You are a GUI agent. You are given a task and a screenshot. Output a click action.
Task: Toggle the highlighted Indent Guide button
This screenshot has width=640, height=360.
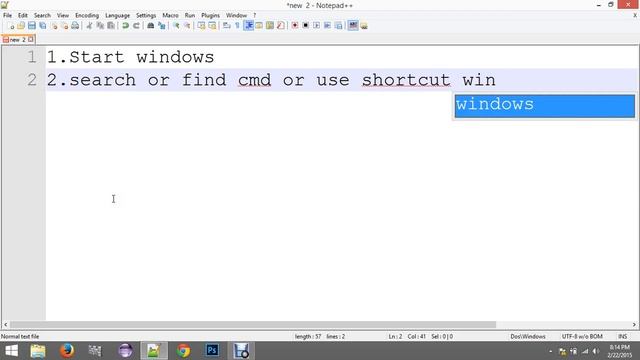click(x=248, y=26)
